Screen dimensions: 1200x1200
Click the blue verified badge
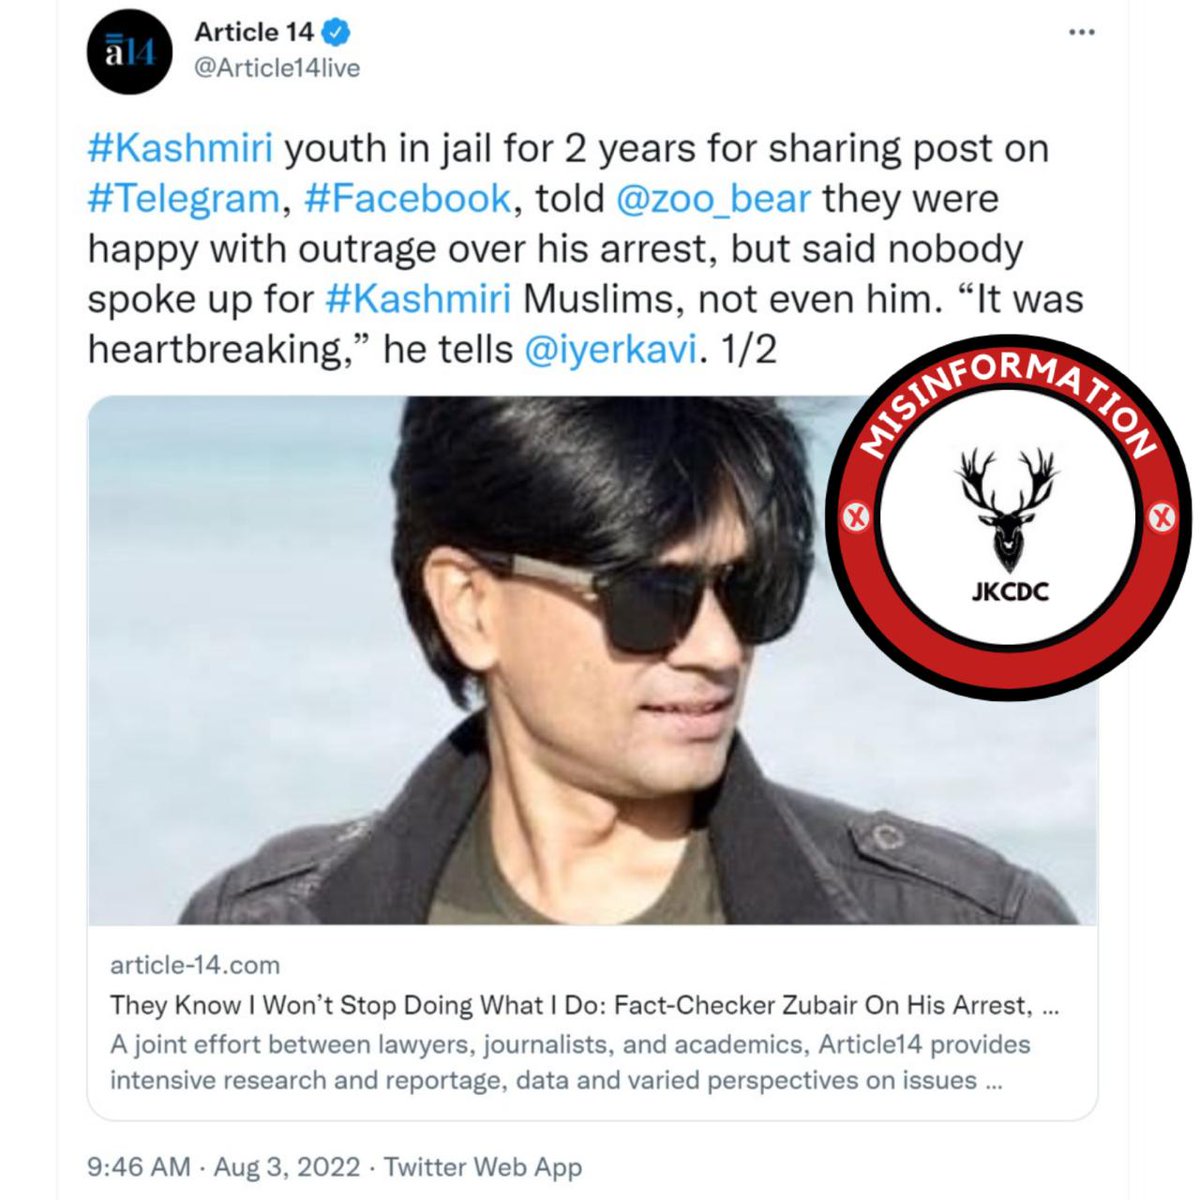click(x=339, y=33)
